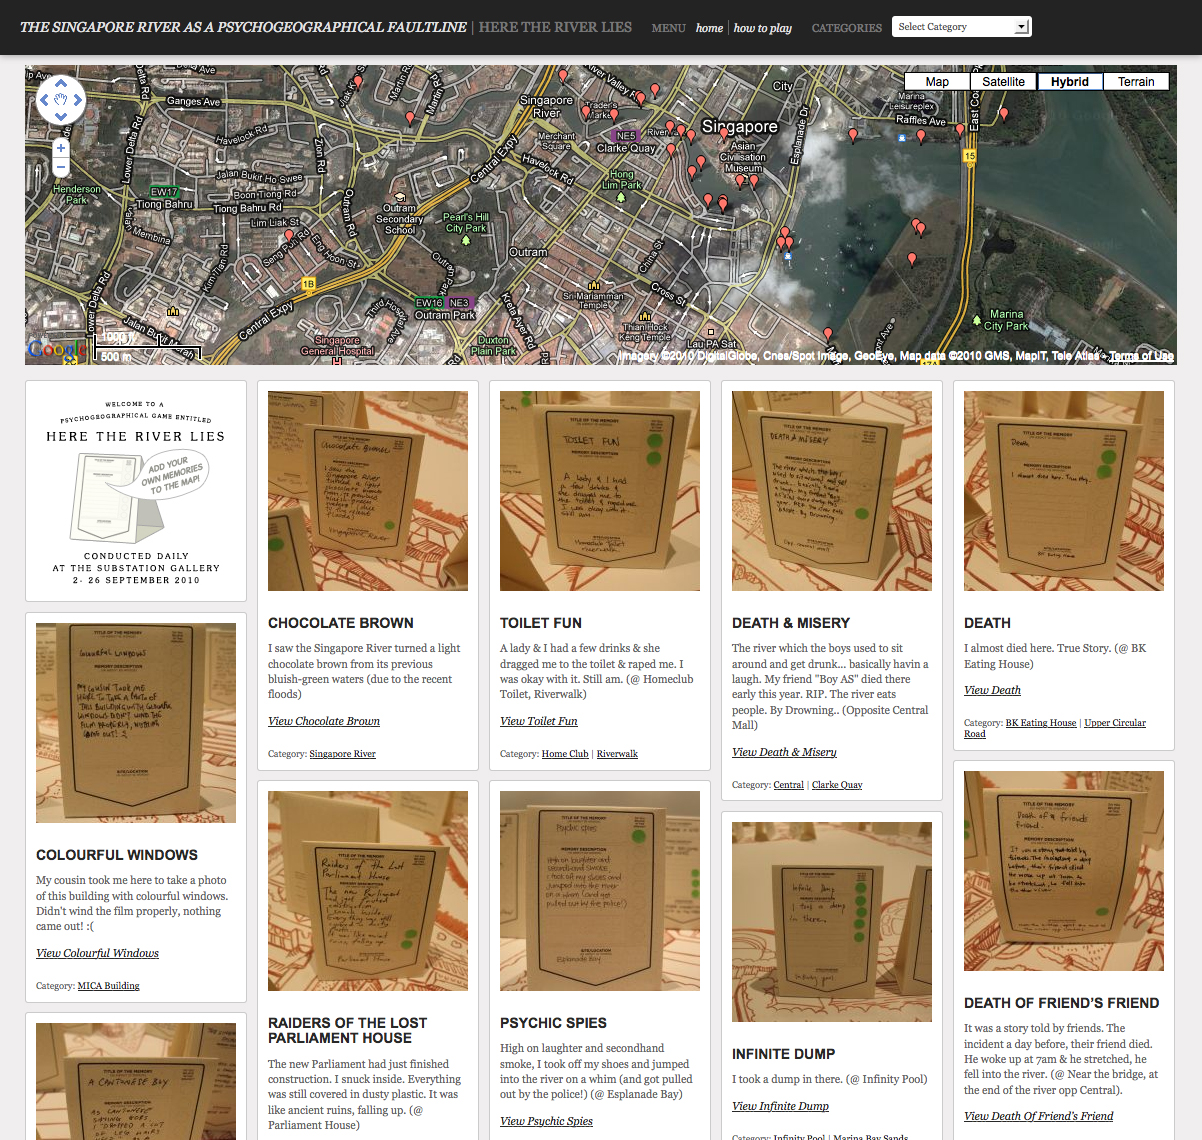This screenshot has width=1202, height=1140.
Task: Open the View Chocolate Brown link
Action: click(x=324, y=721)
